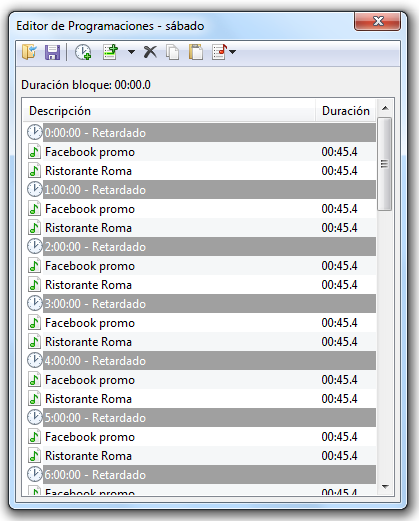Paste from clipboard icon
Viewport: 419px width, 521px height.
pos(196,52)
